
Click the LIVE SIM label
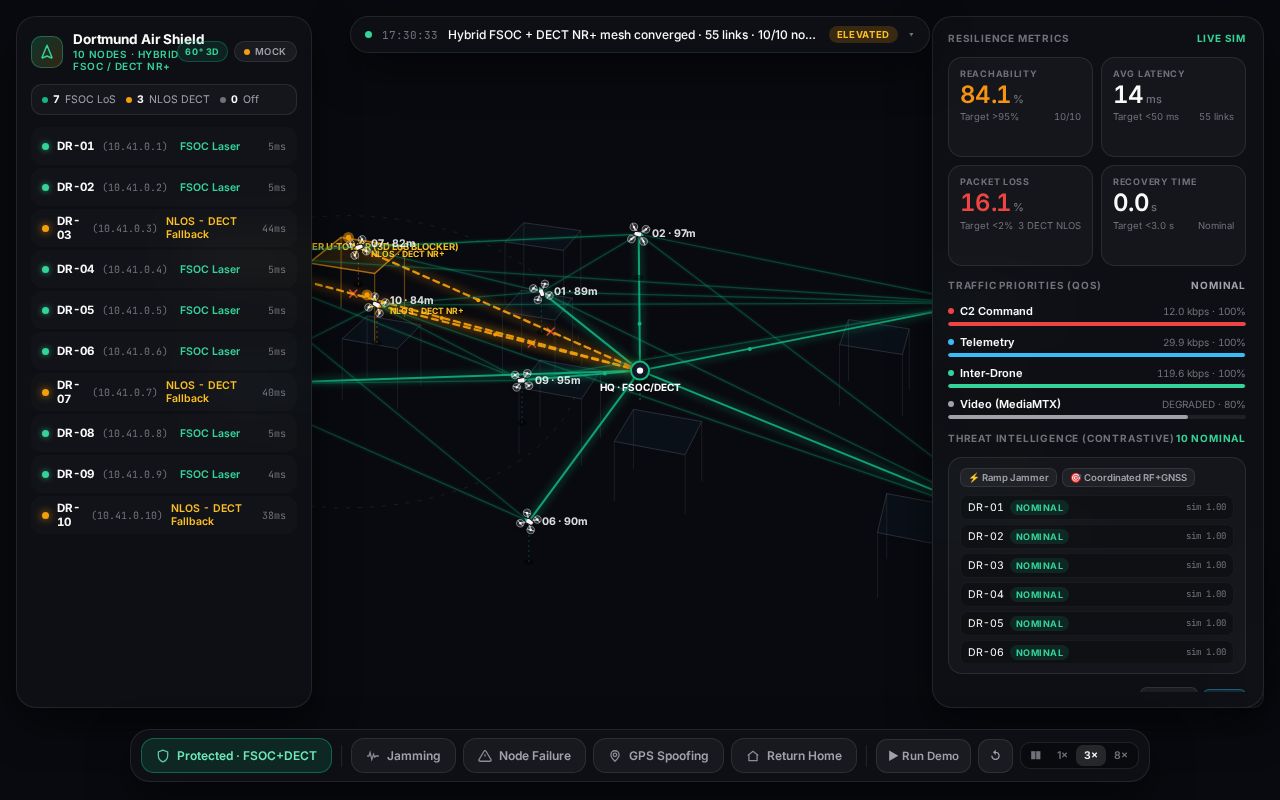pyautogui.click(x=1221, y=39)
